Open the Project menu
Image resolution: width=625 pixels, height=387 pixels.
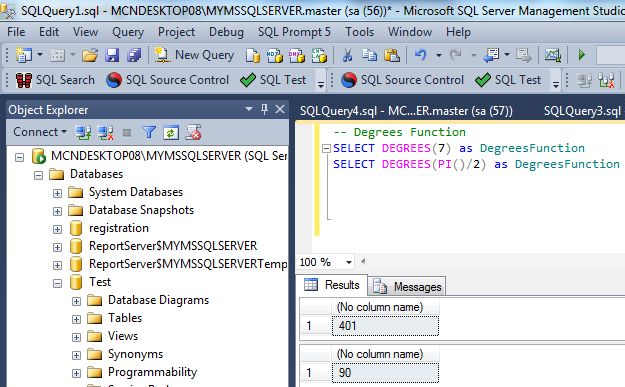tap(176, 32)
